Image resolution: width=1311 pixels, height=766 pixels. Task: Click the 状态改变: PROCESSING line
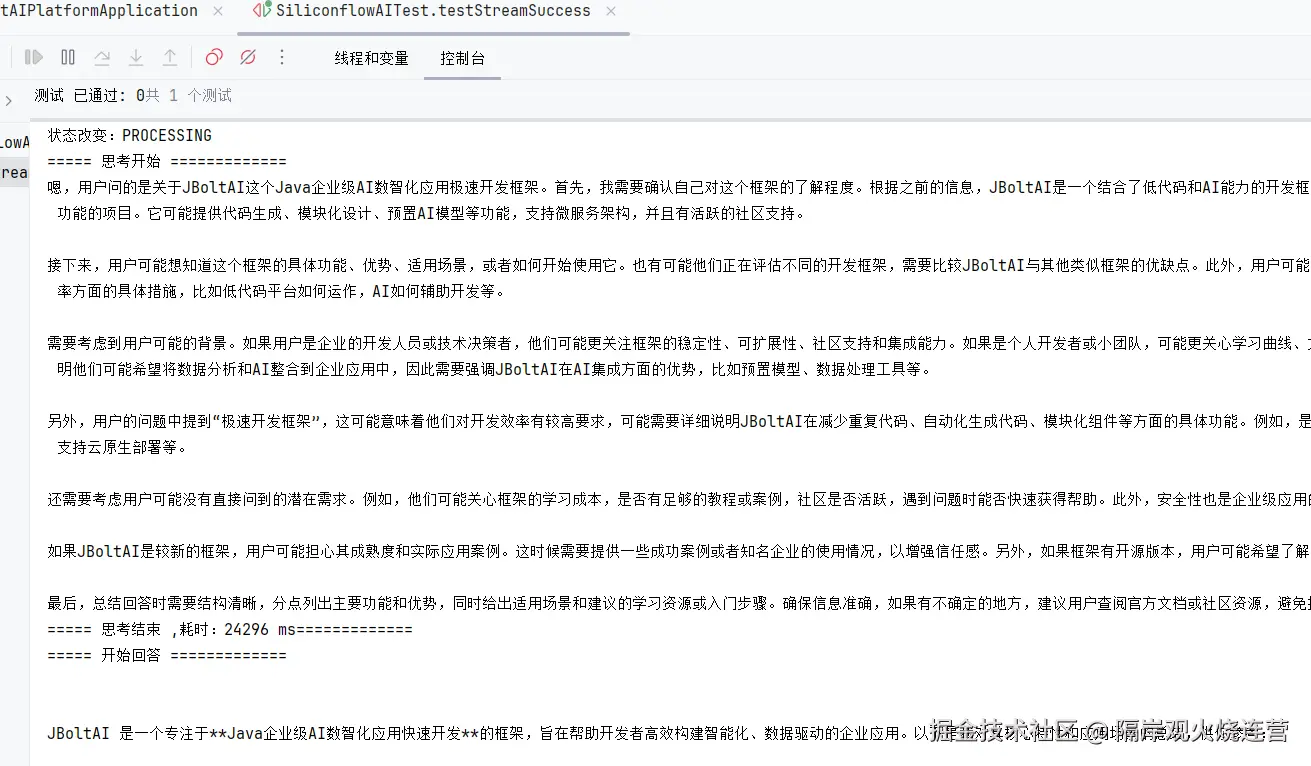[x=130, y=135]
